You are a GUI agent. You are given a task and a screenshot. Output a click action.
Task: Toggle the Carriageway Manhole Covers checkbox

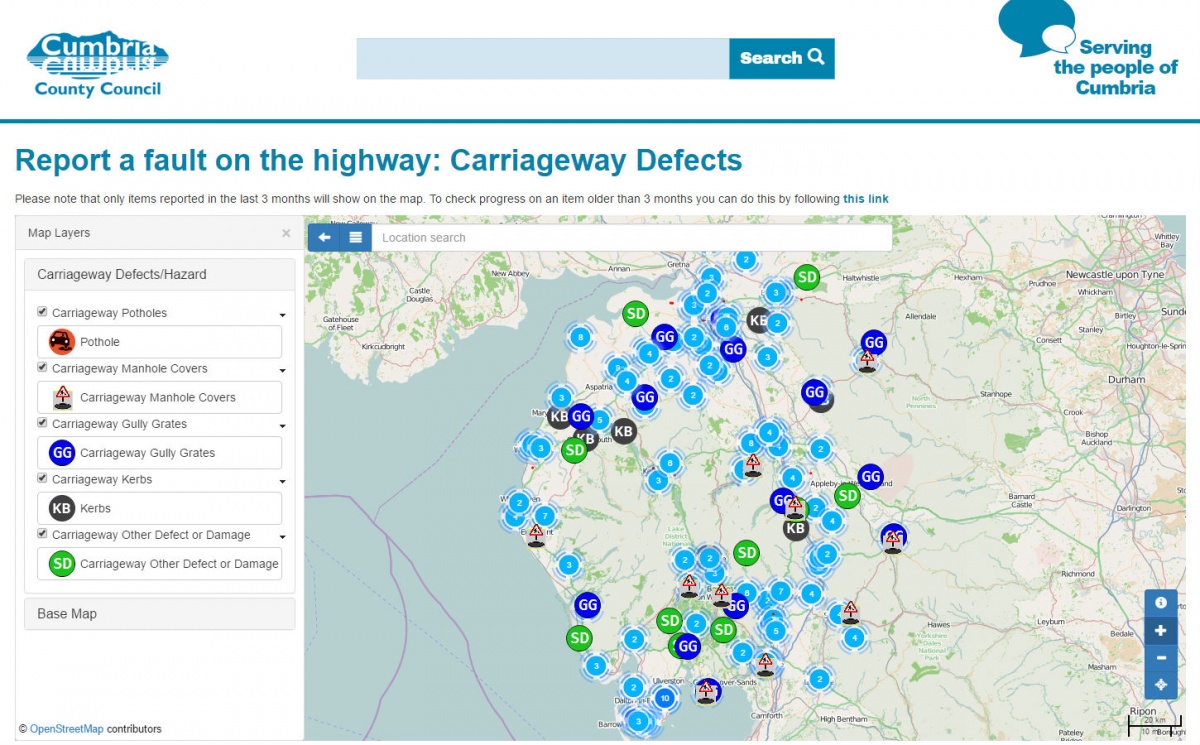click(42, 368)
